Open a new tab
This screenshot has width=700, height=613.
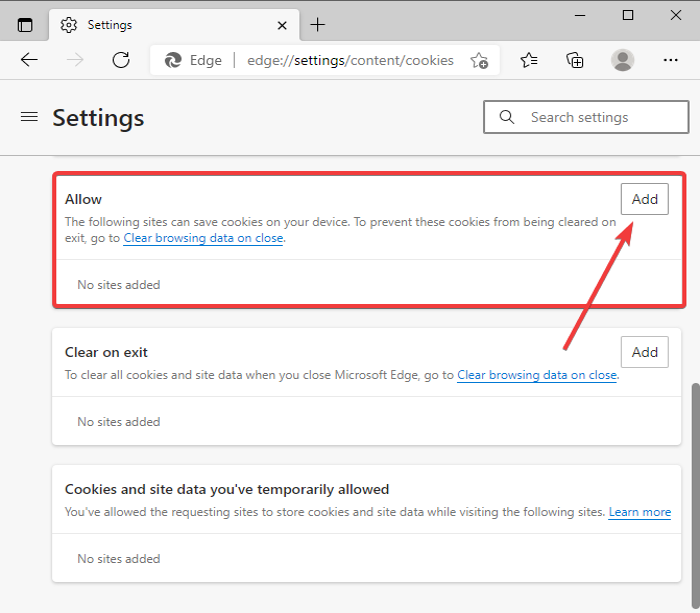pyautogui.click(x=318, y=24)
